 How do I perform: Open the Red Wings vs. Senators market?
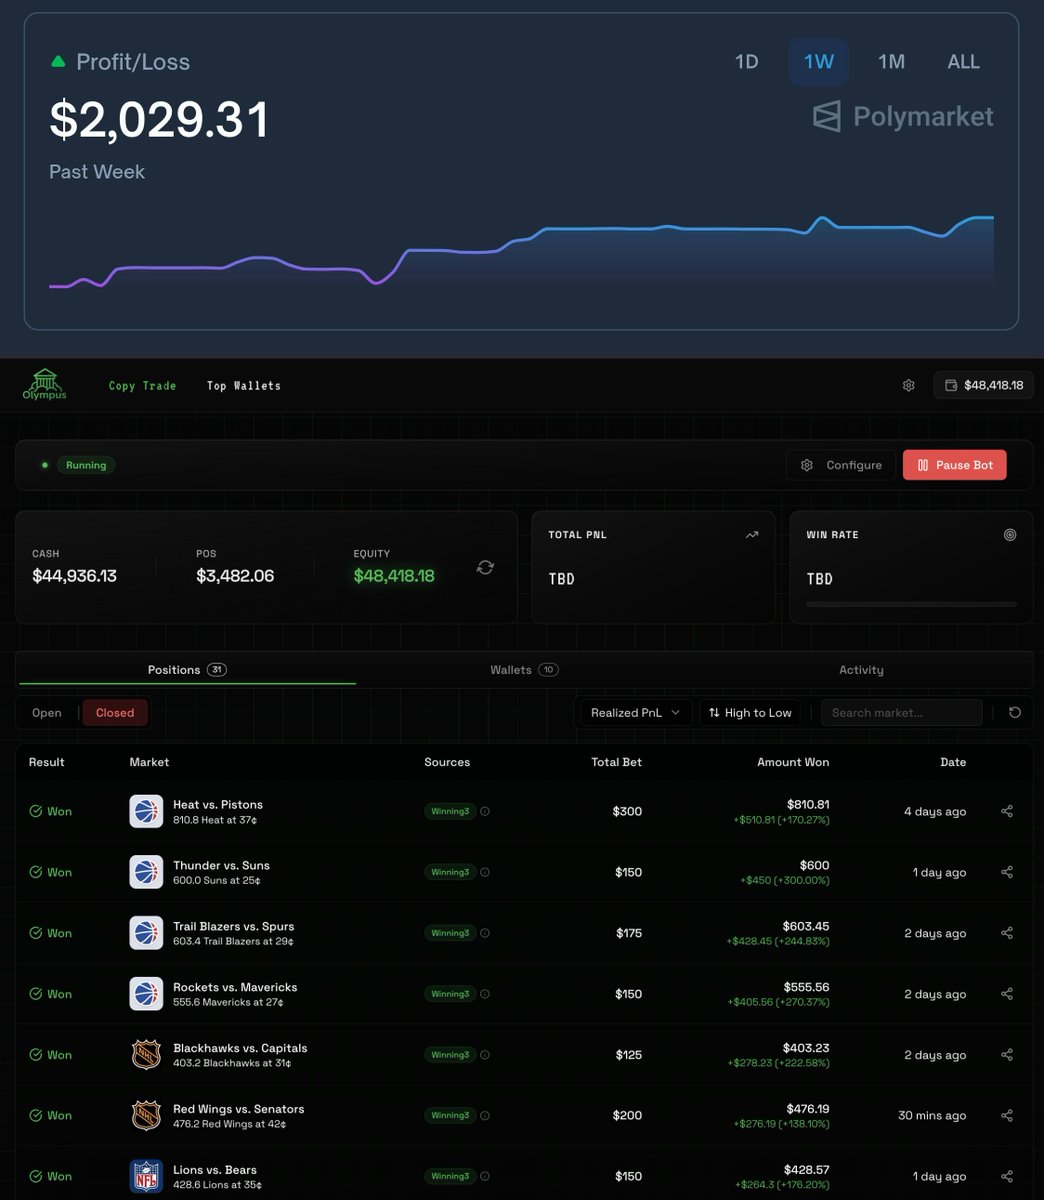pyautogui.click(x=239, y=1109)
